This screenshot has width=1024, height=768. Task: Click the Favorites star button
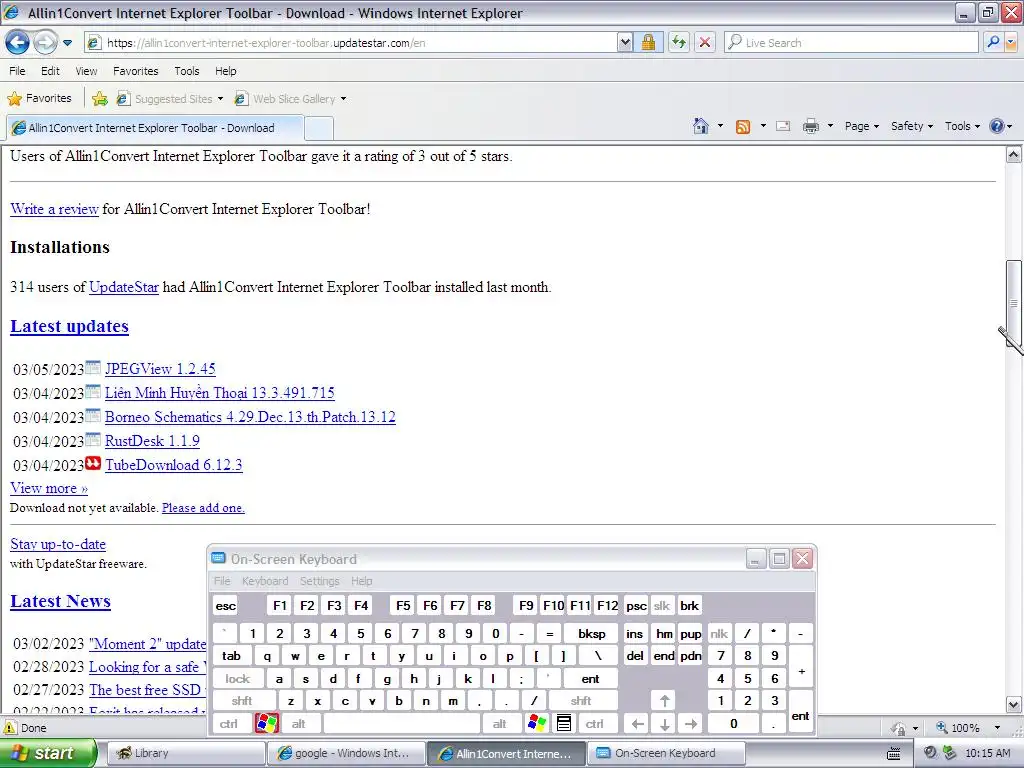point(39,99)
